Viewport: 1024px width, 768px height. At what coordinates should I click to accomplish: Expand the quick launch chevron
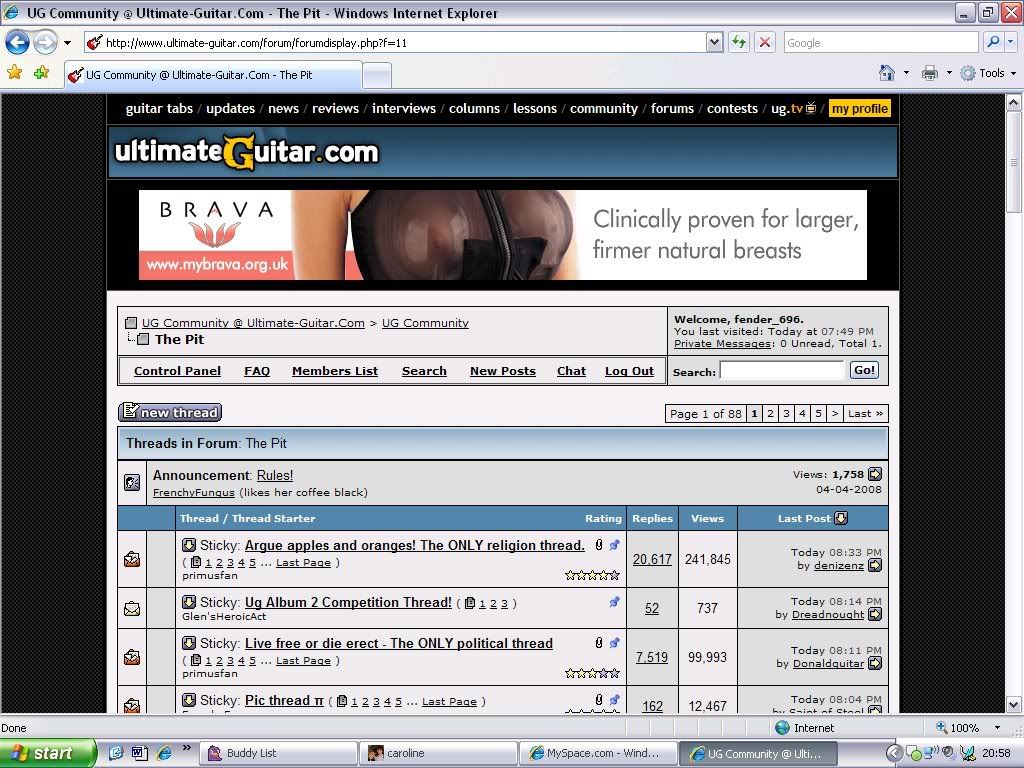[187, 748]
